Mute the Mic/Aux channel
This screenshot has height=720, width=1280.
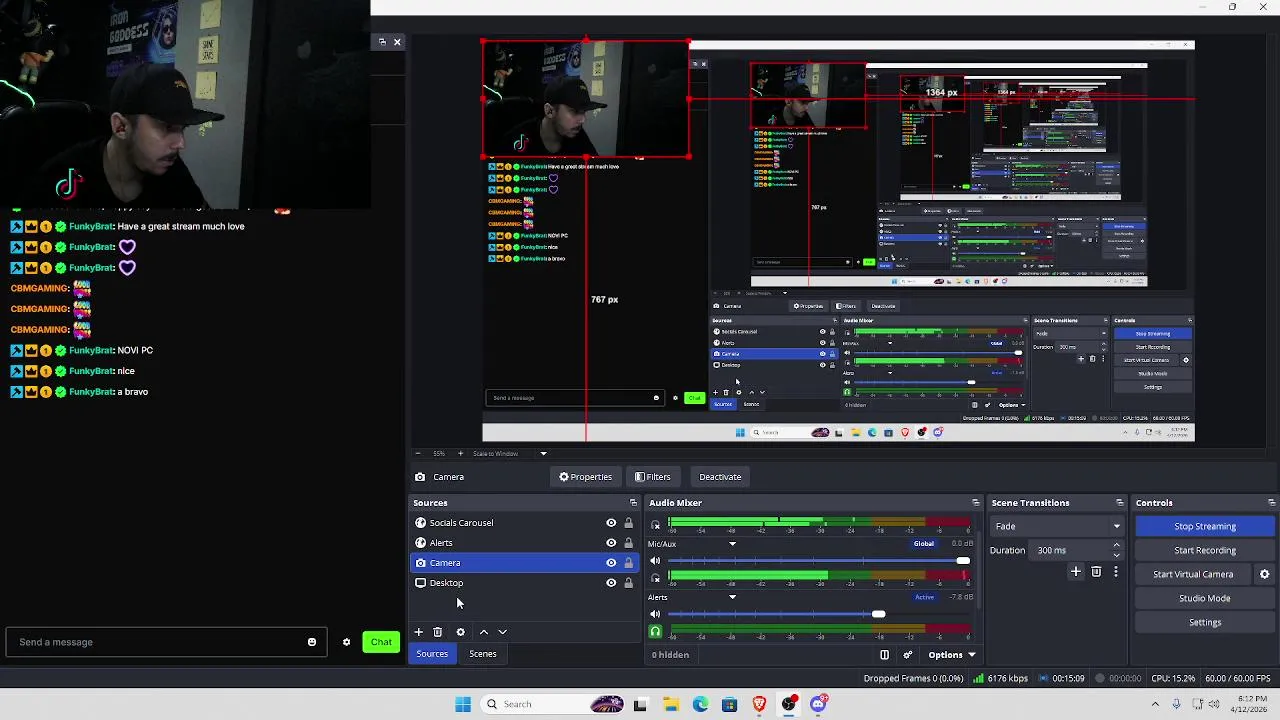[x=655, y=561]
